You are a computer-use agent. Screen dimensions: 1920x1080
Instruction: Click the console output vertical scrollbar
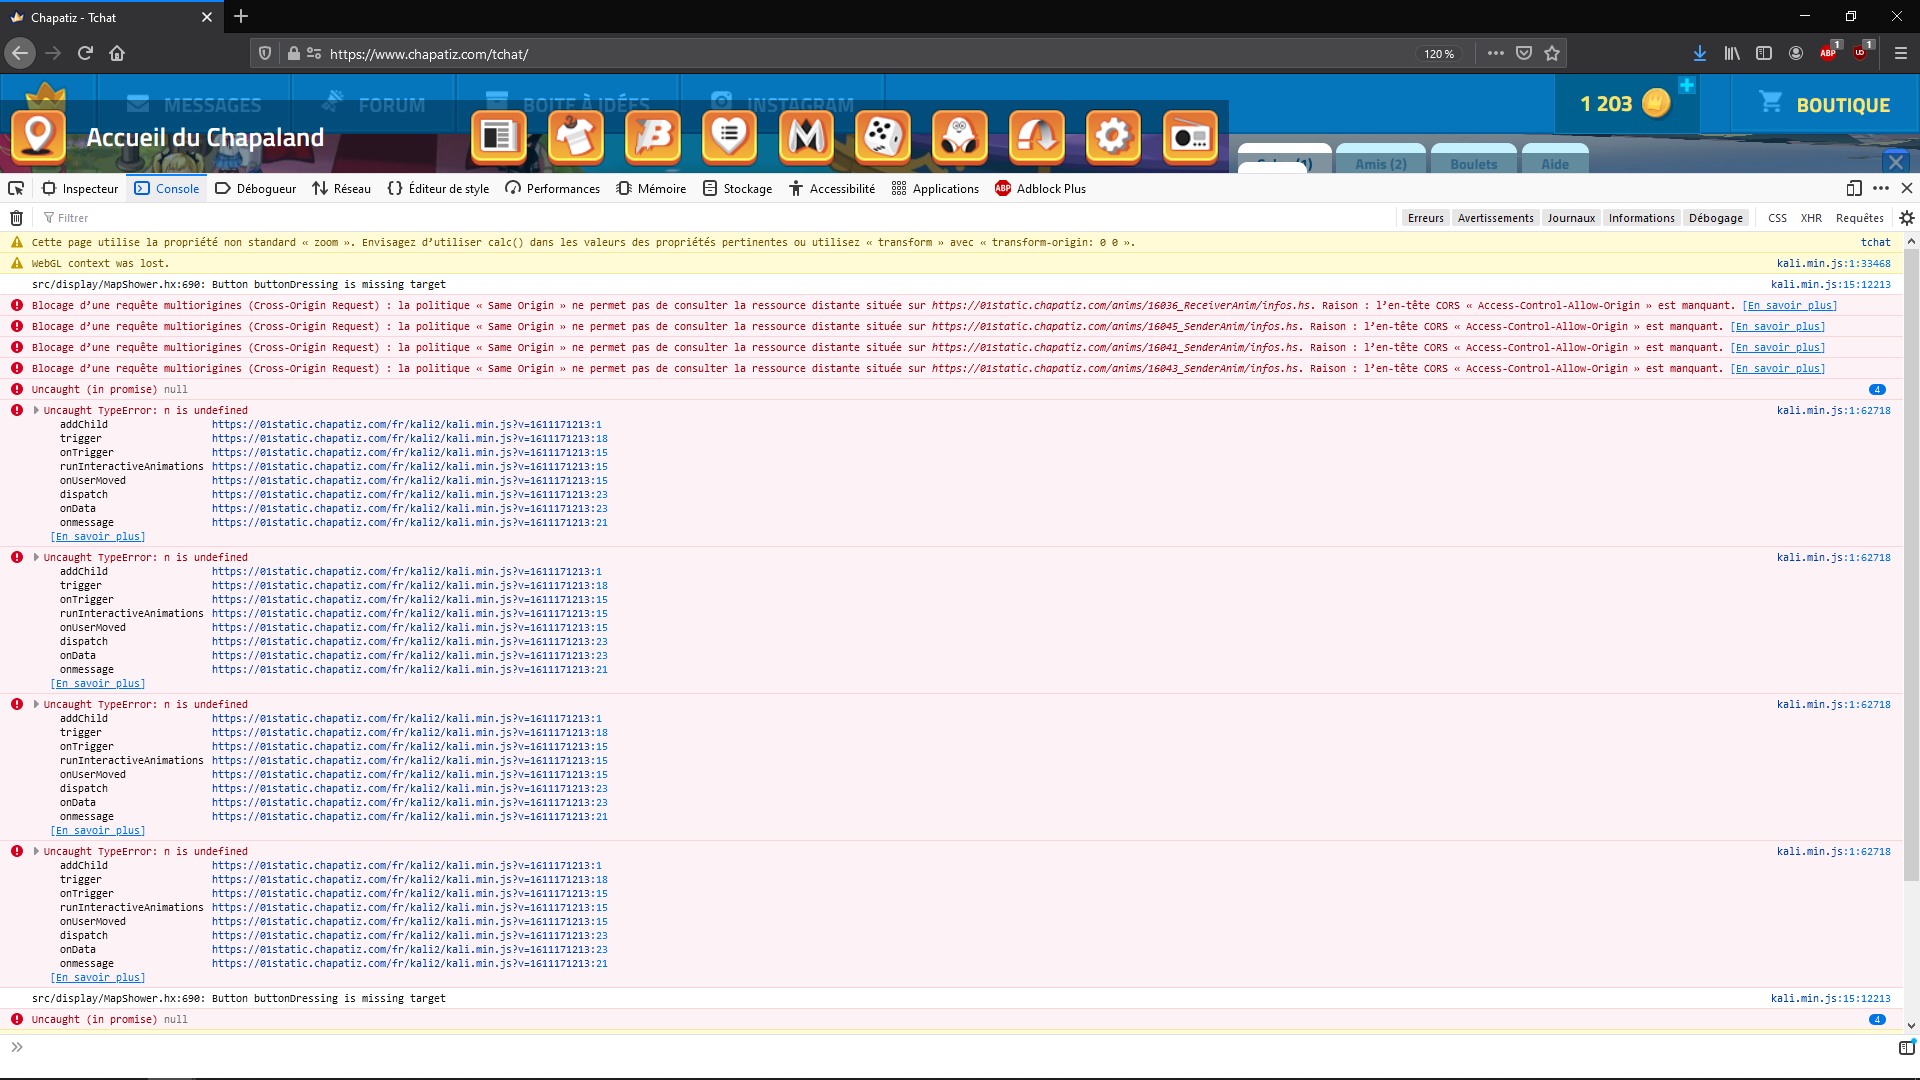1911,565
